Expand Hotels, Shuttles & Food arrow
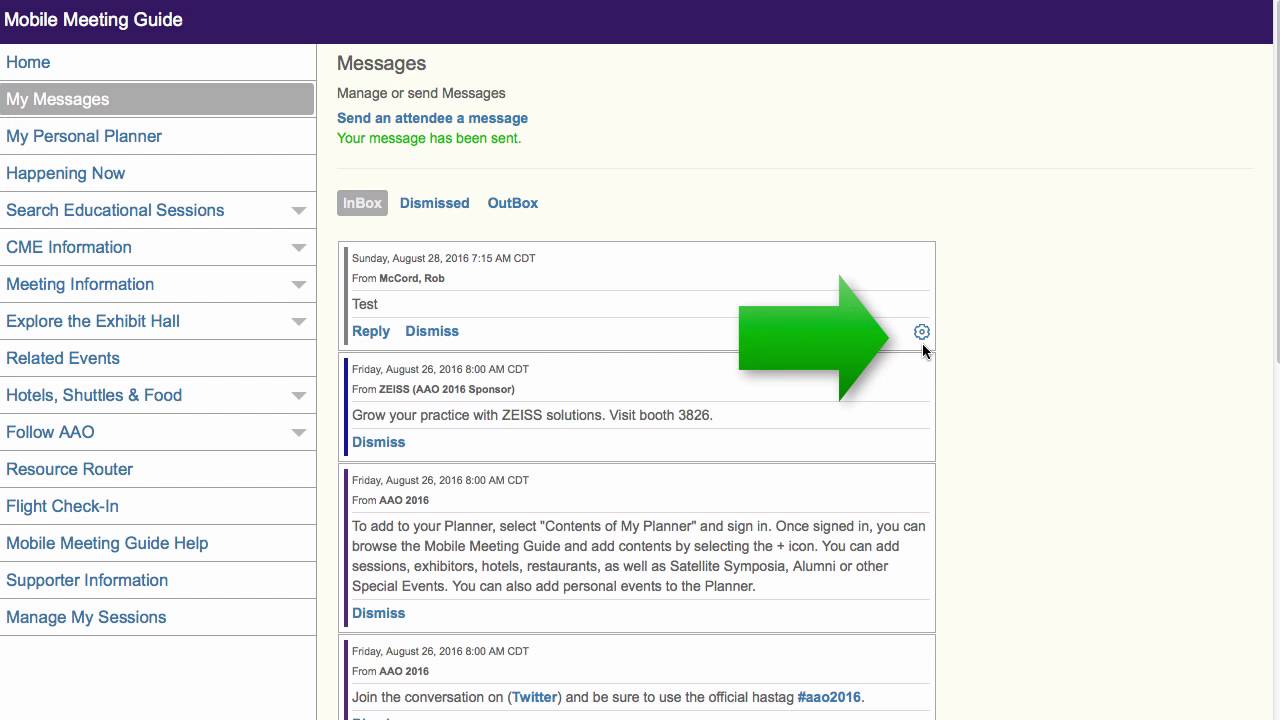The width and height of the screenshot is (1280, 720). 298,396
